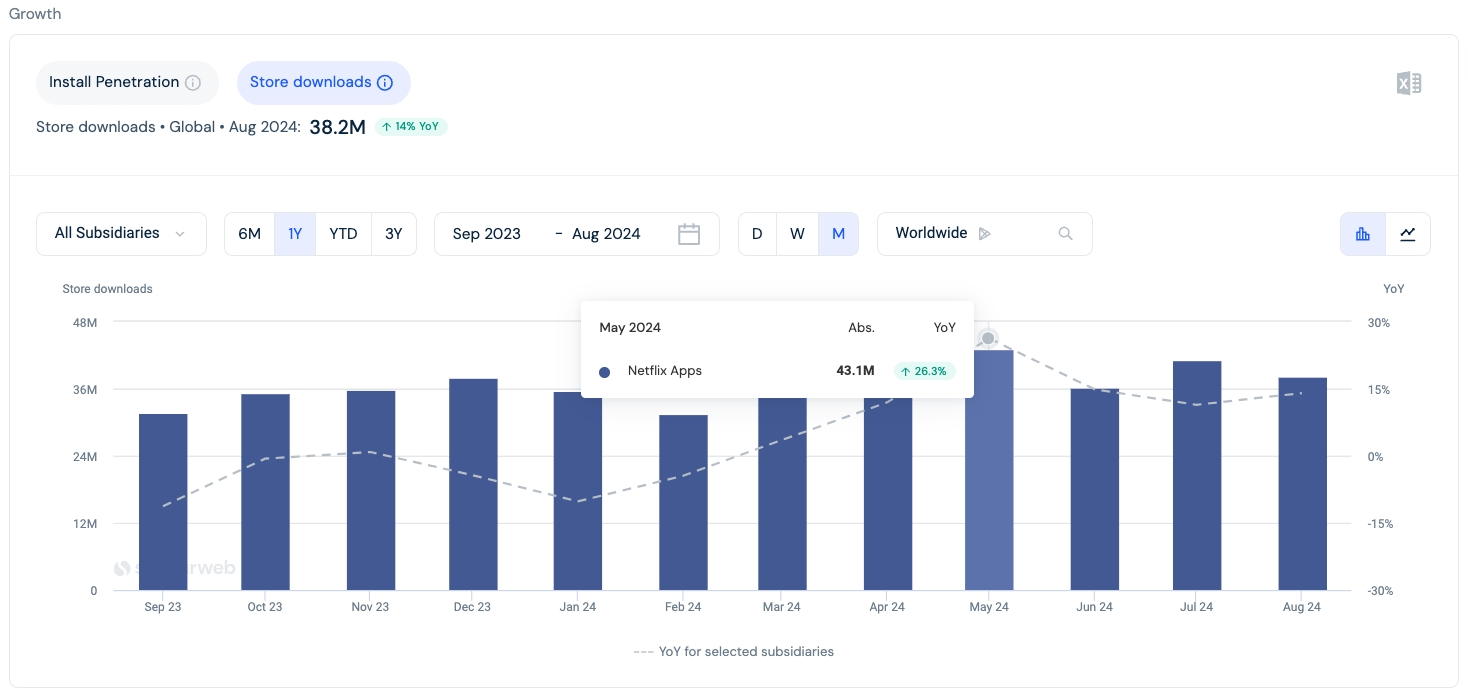Enable Weekly (W) data granularity

point(797,233)
